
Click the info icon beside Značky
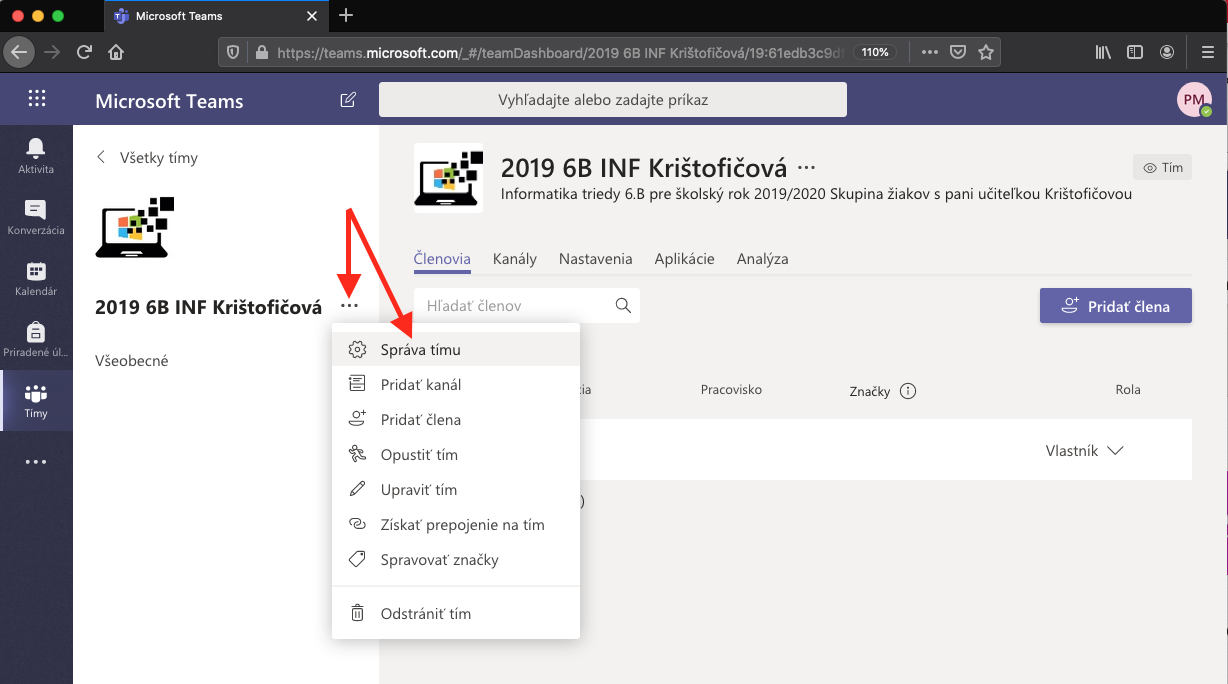908,391
